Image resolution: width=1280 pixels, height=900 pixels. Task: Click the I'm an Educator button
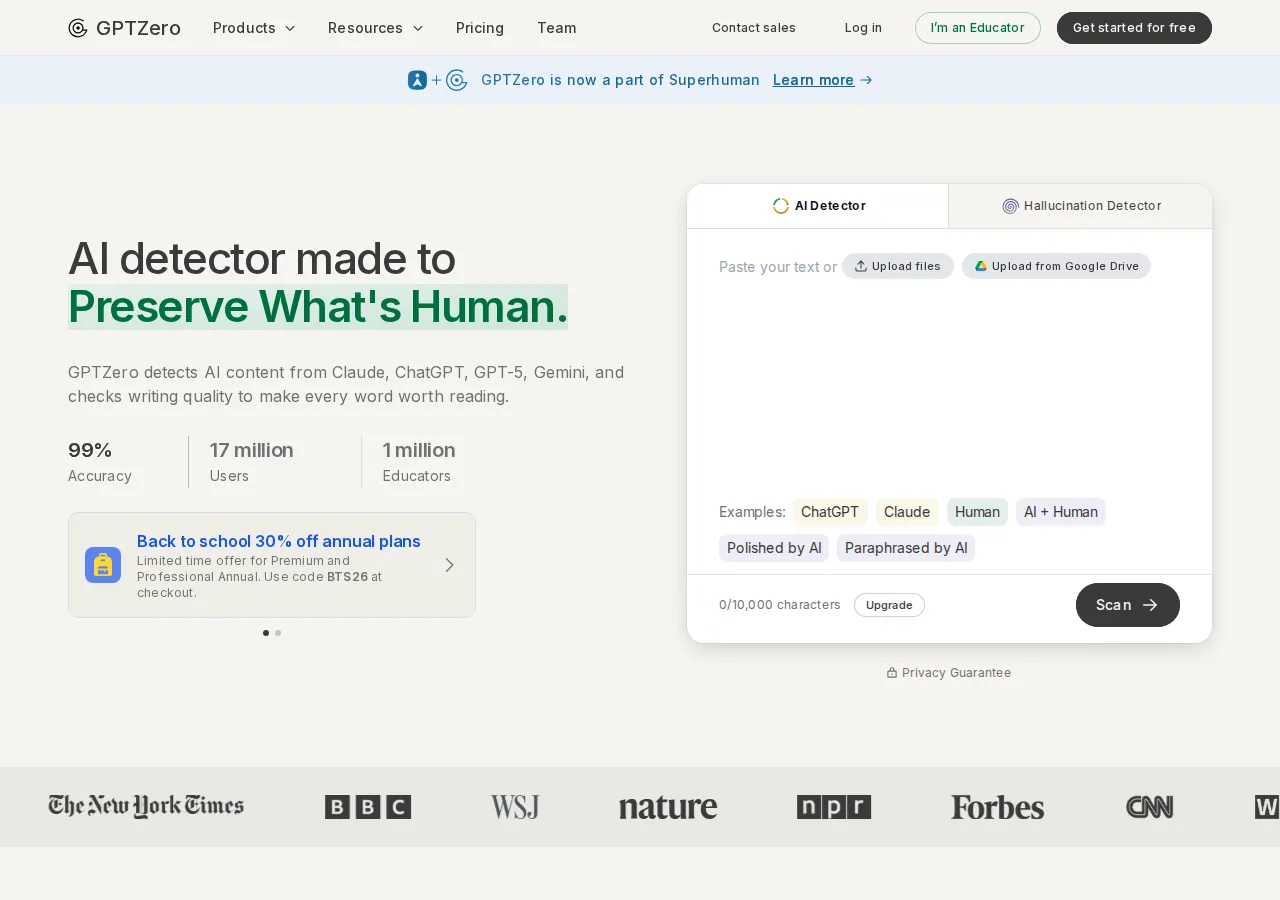tap(978, 28)
